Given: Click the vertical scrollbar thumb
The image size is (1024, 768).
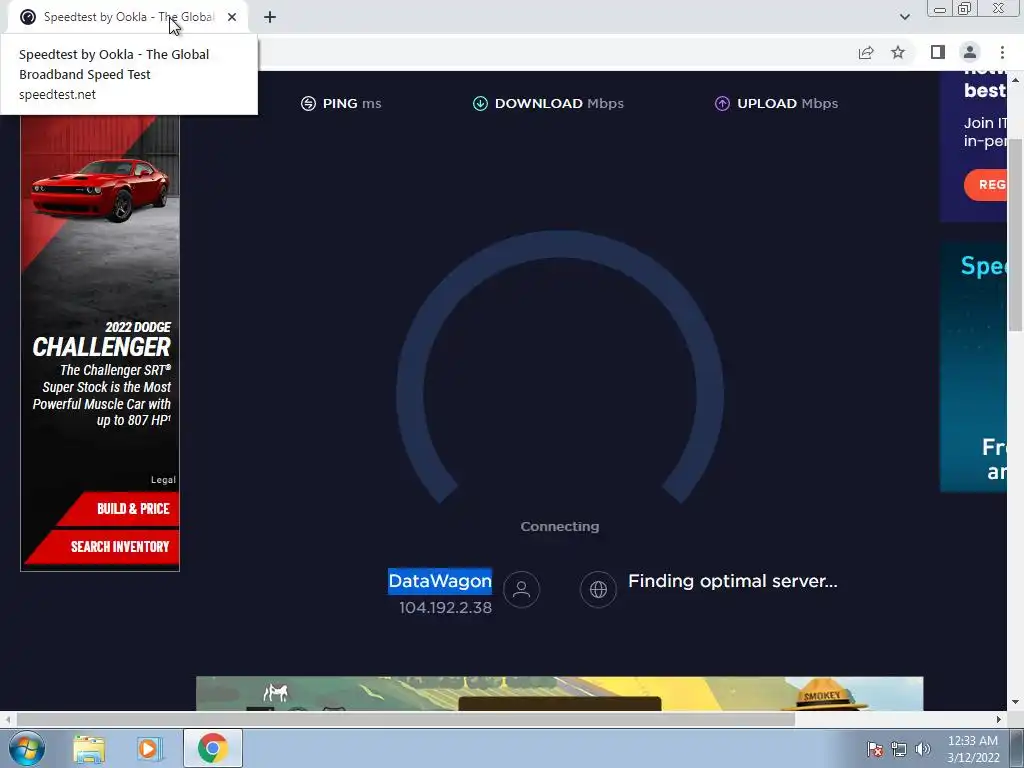Looking at the screenshot, I should click(x=1016, y=235).
